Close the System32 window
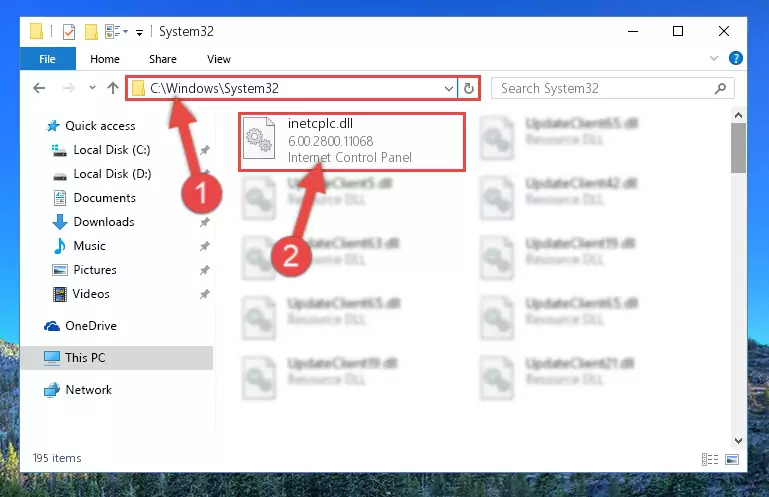The height and width of the screenshot is (497, 769). (x=723, y=31)
